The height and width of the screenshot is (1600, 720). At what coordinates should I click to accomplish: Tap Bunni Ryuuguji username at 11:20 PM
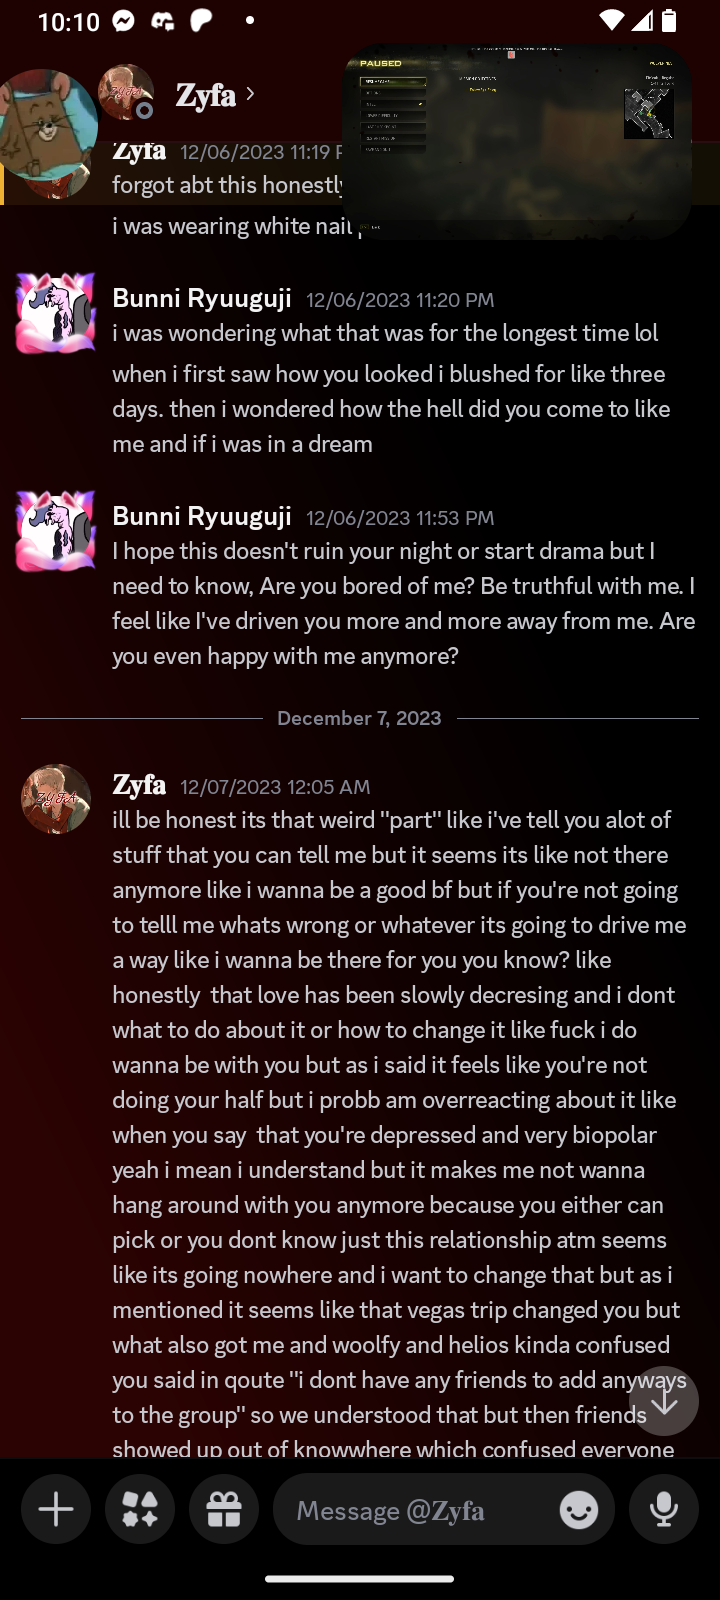click(x=202, y=298)
